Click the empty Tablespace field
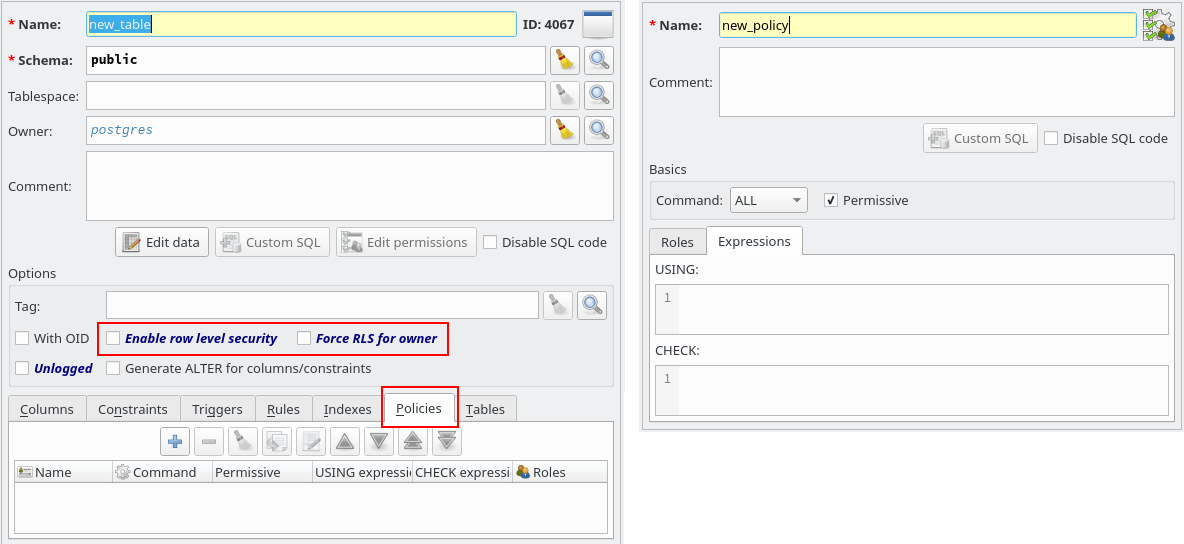Image resolution: width=1184 pixels, height=544 pixels. click(x=316, y=95)
